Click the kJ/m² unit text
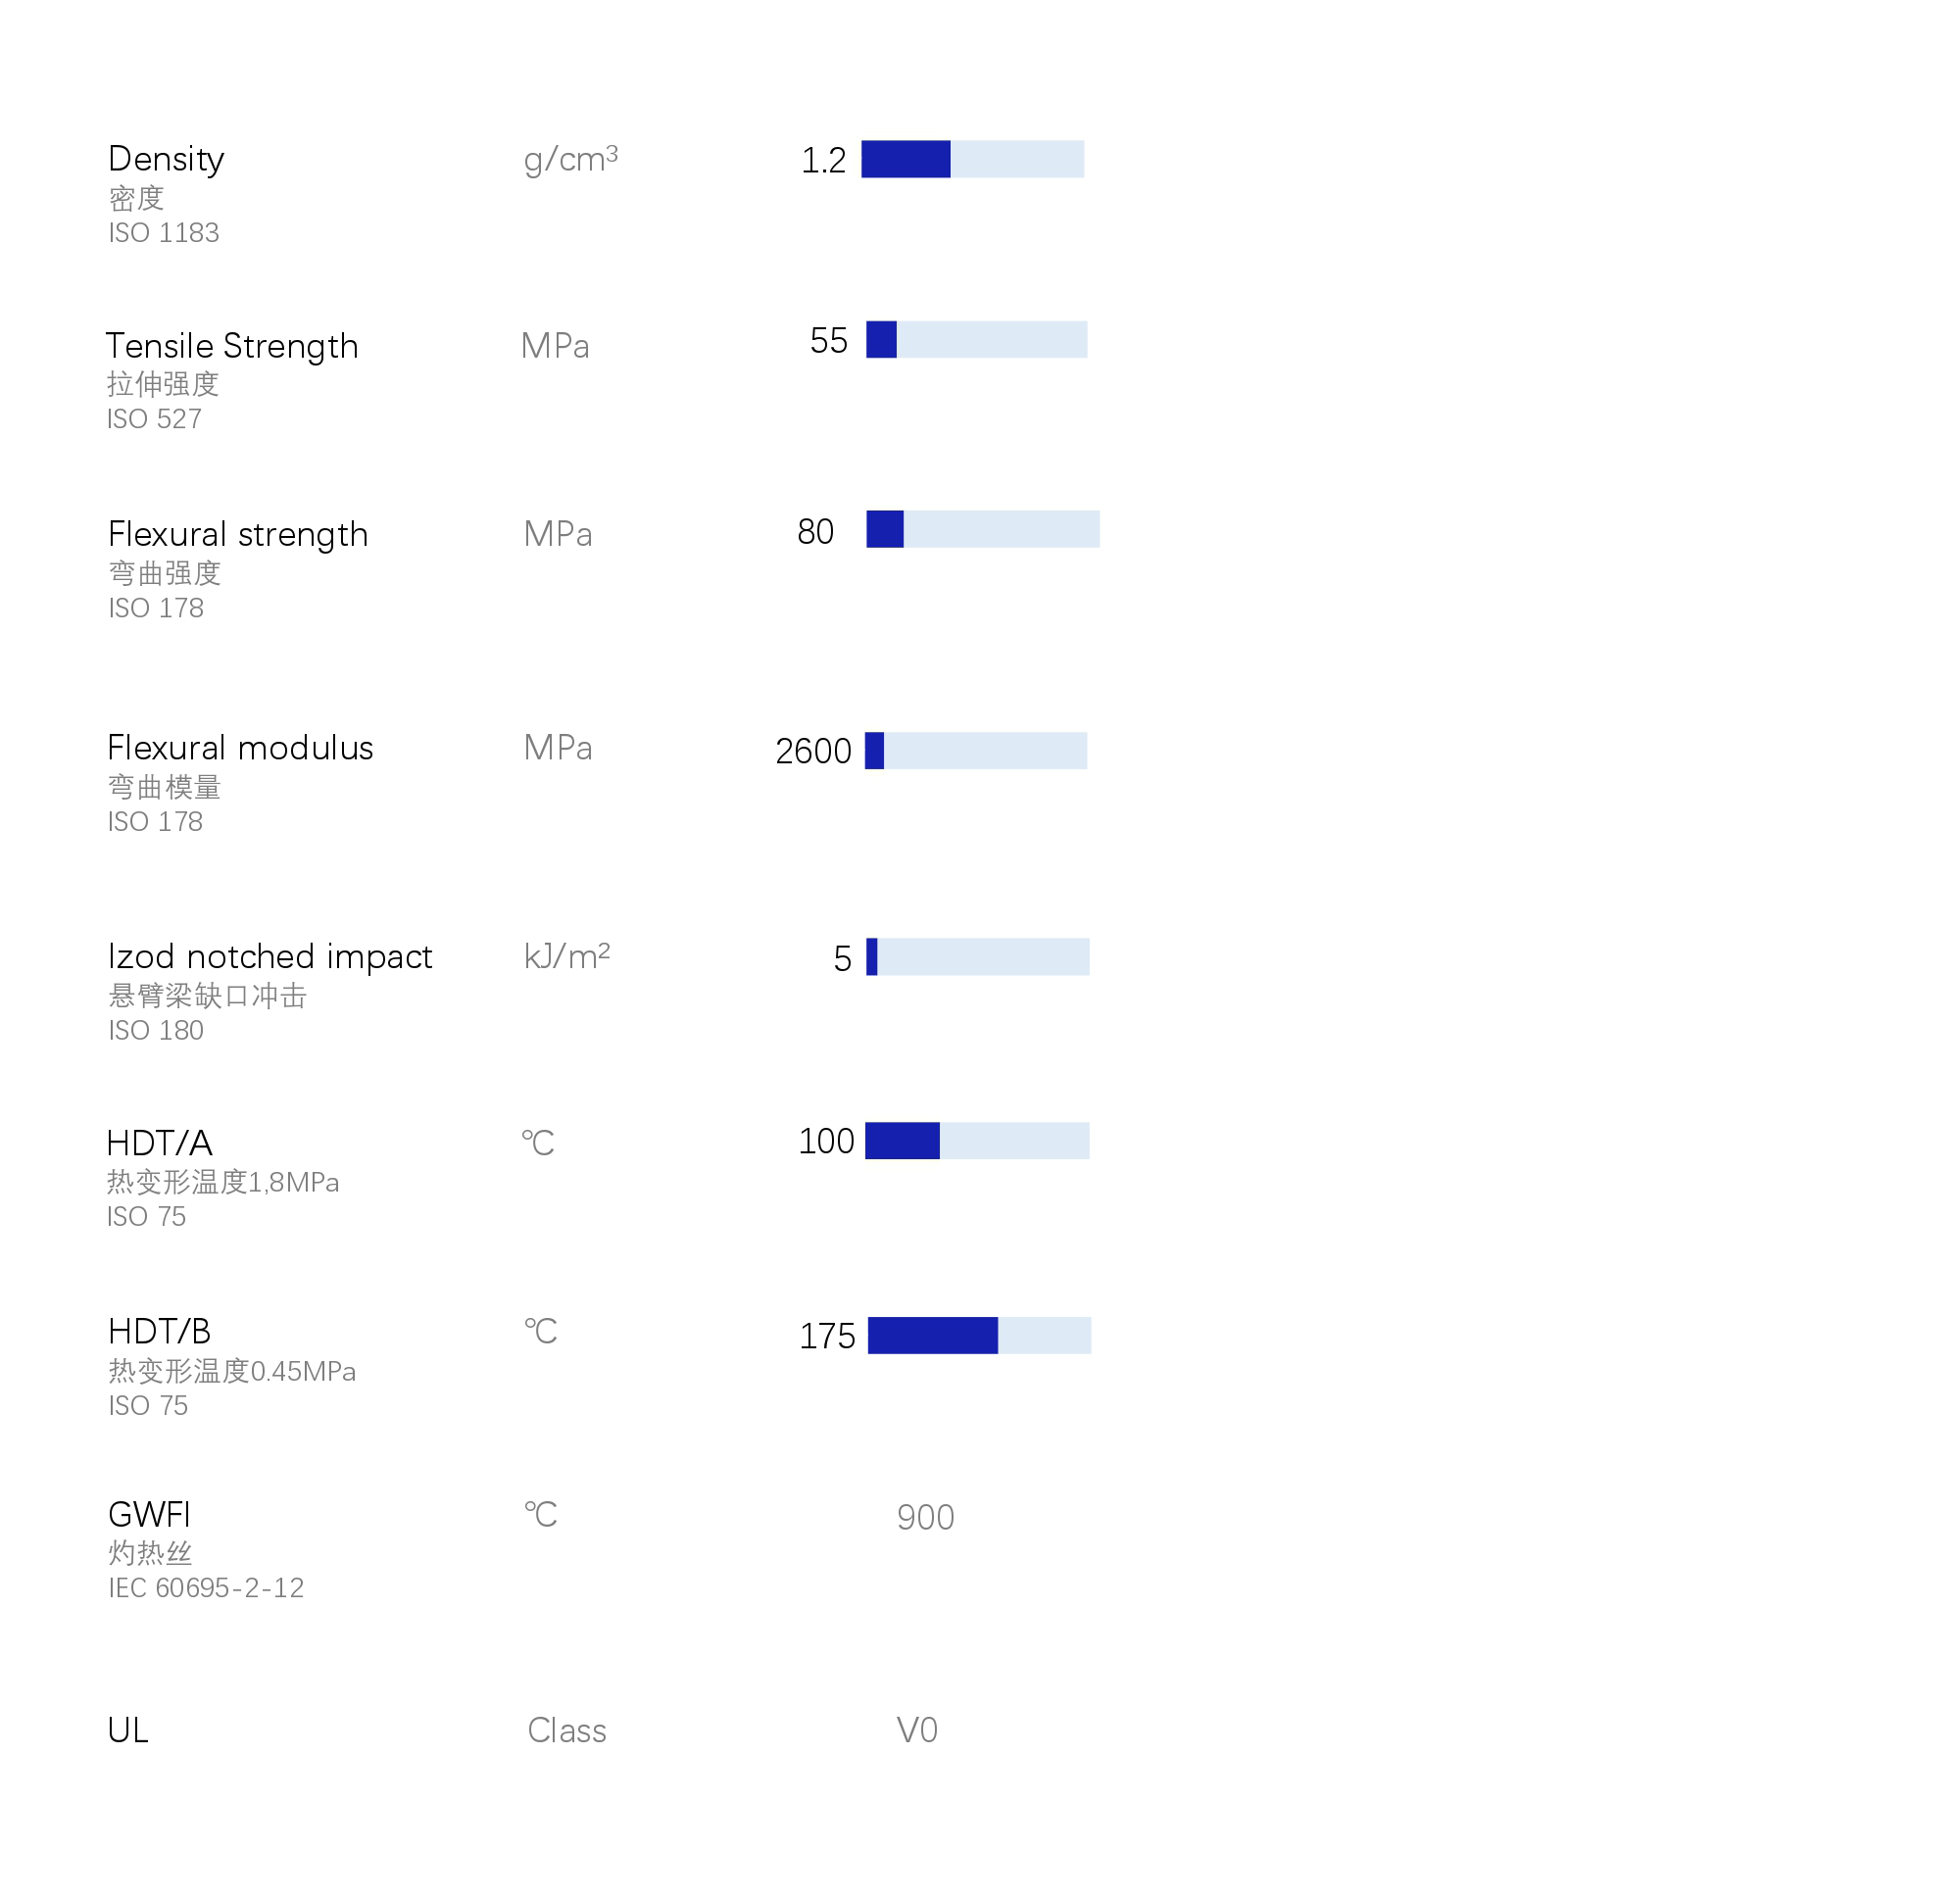The height and width of the screenshot is (1900, 1960). click(567, 957)
